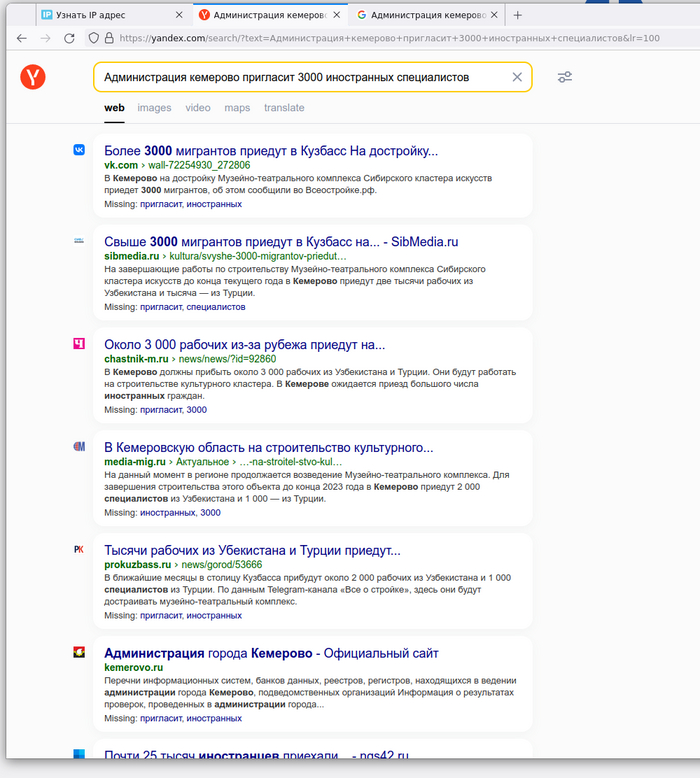Screen dimensions: 700x778
Task: Click the chastnik-m.ru result favicon
Action: pyautogui.click(x=79, y=343)
